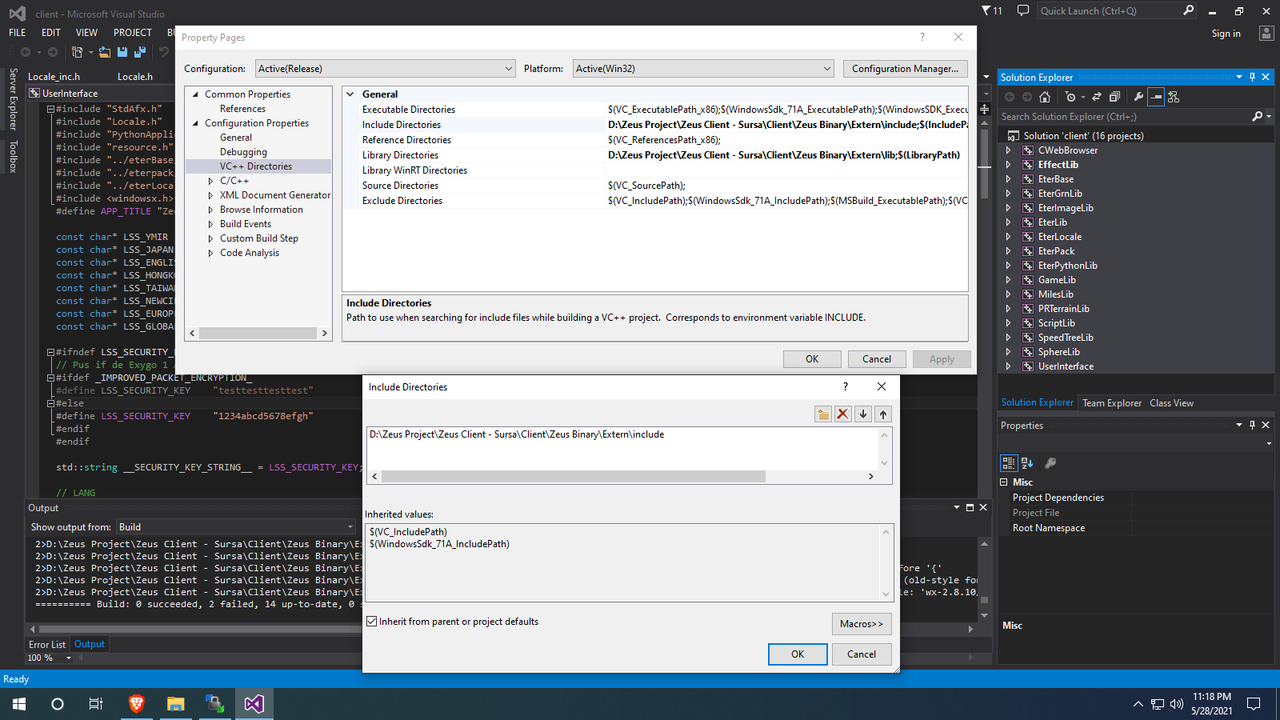The height and width of the screenshot is (720, 1280).
Task: Select the GameLib project in Solution Explorer
Action: point(1057,280)
